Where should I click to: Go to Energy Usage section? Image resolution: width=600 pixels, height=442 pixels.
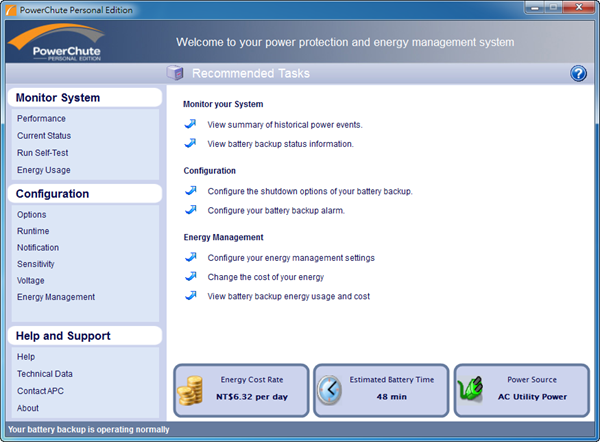pos(44,170)
